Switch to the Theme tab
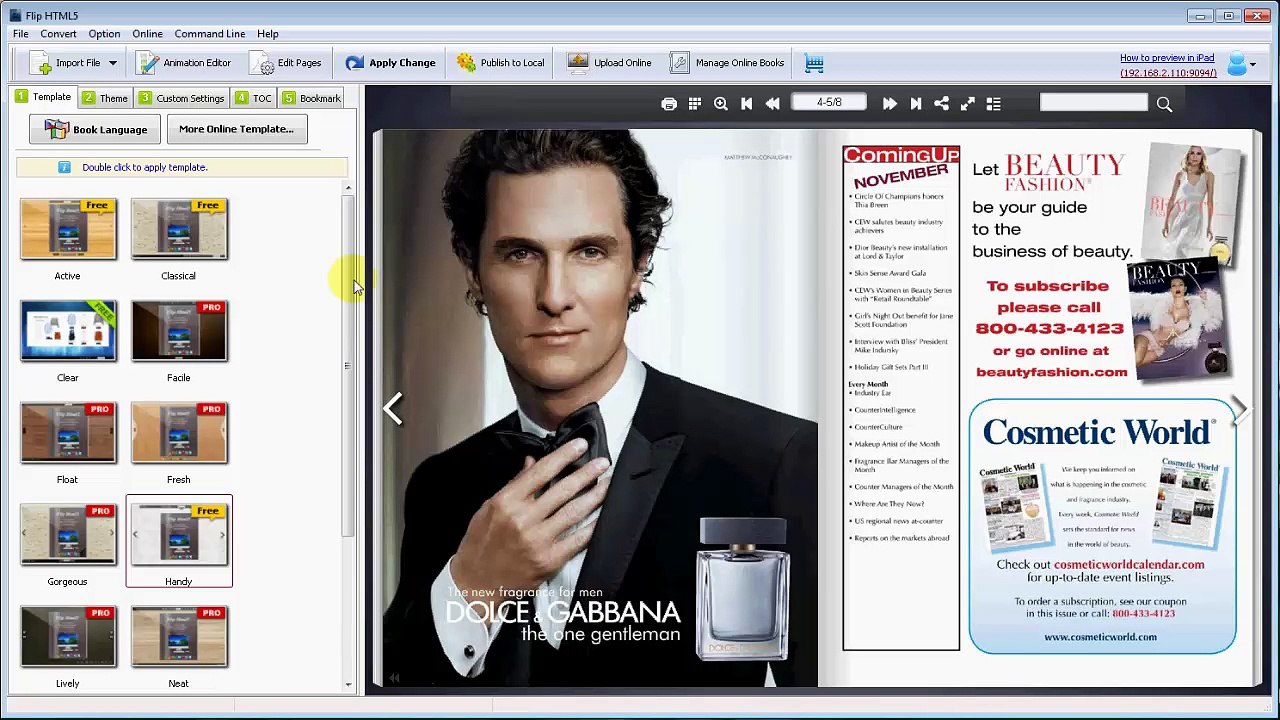This screenshot has width=1280, height=720. 105,98
